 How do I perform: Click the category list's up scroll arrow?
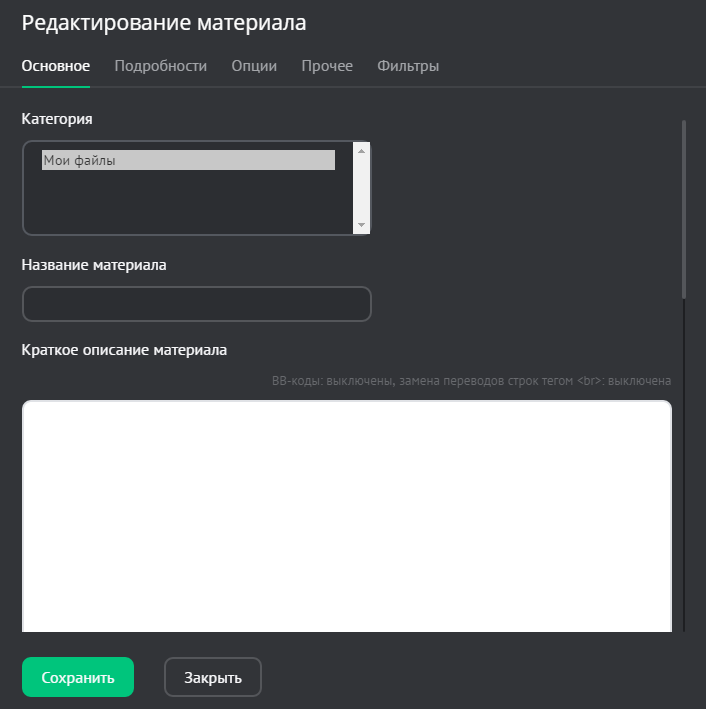coord(362,151)
